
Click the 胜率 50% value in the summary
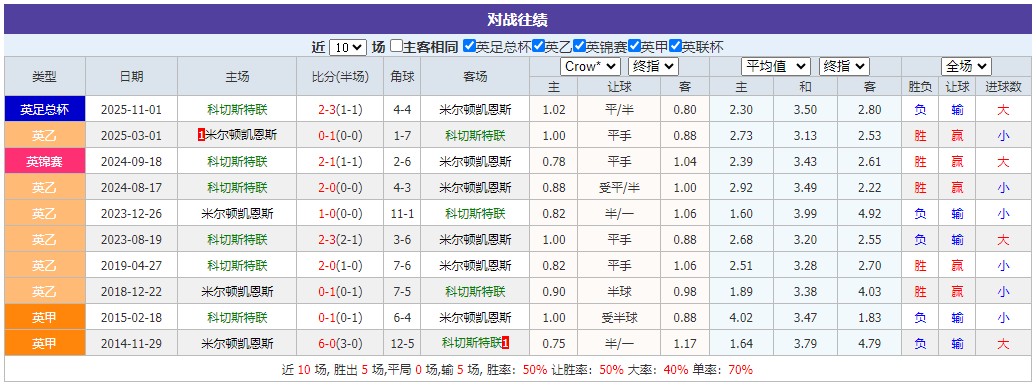(535, 370)
